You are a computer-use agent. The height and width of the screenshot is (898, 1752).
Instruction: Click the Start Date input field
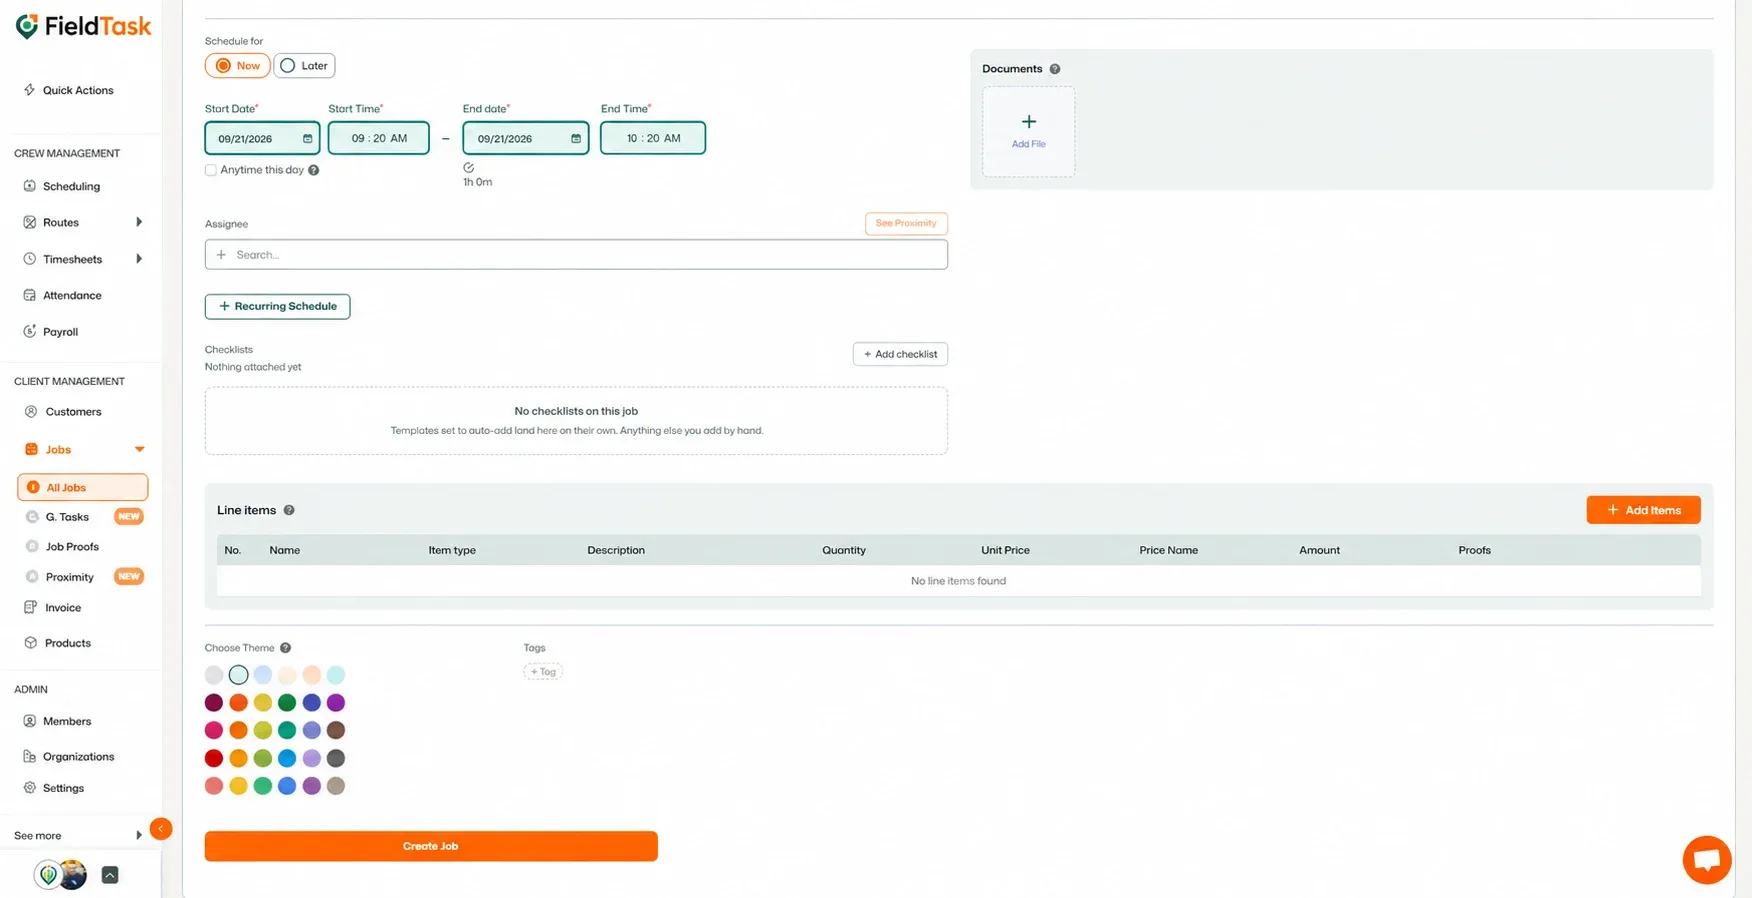262,138
